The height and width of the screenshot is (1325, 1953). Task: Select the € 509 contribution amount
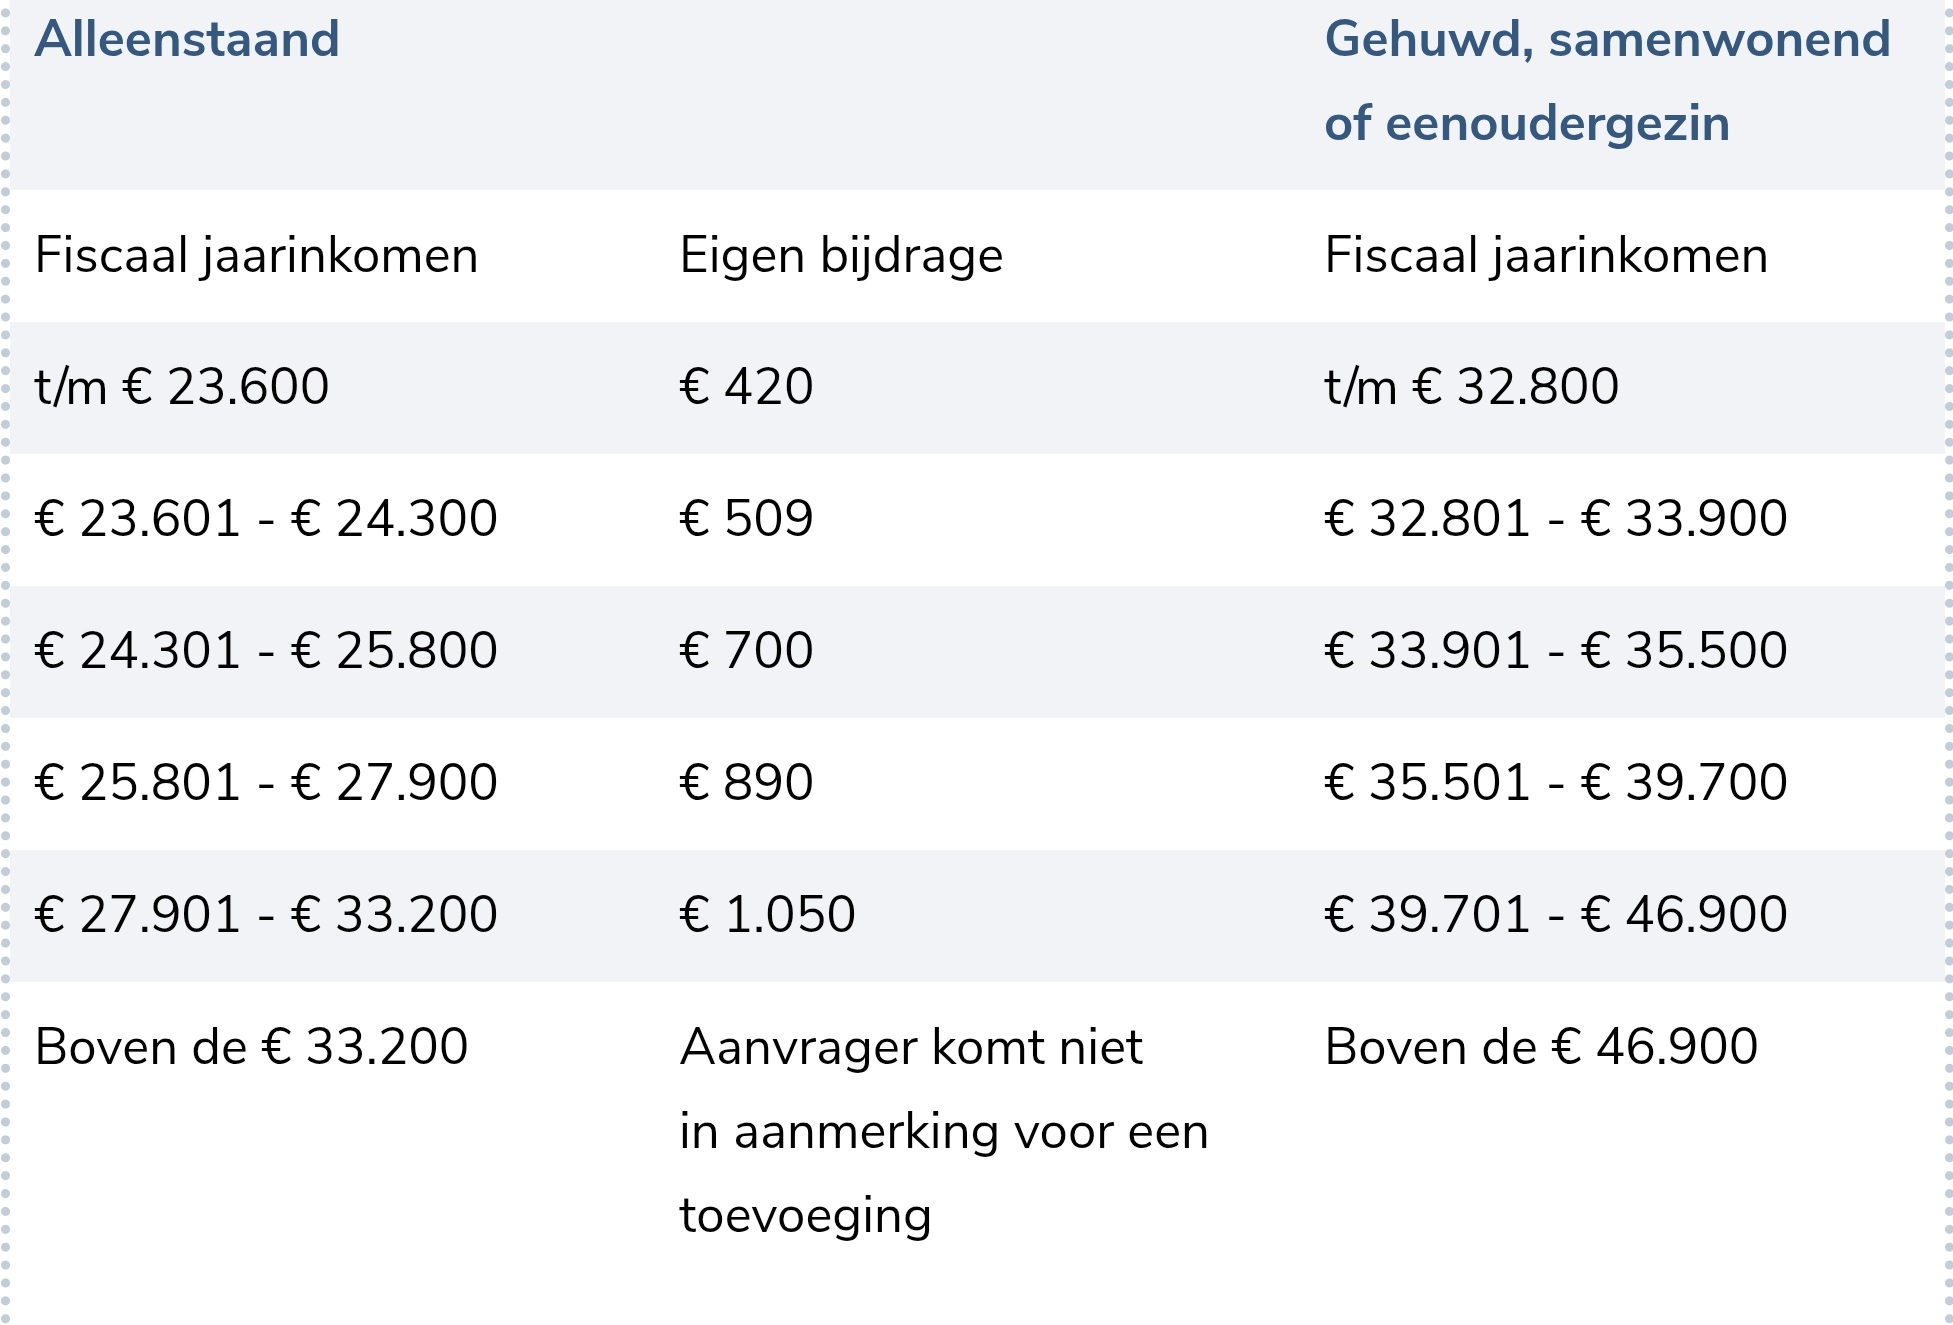[x=746, y=519]
